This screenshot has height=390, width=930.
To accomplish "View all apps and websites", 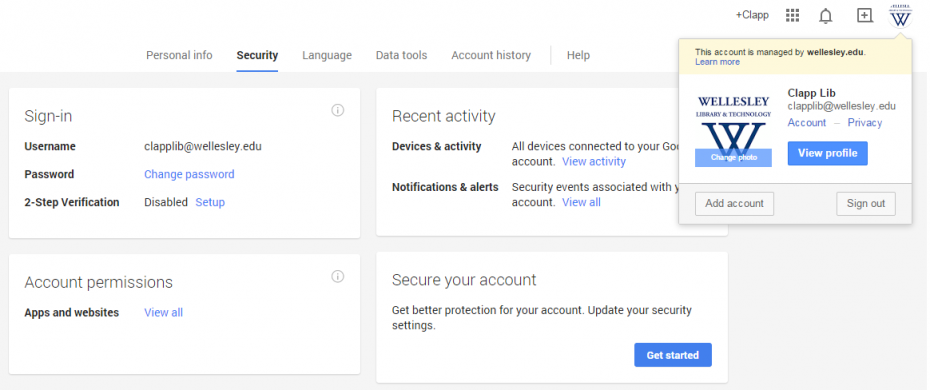I will tap(163, 312).
